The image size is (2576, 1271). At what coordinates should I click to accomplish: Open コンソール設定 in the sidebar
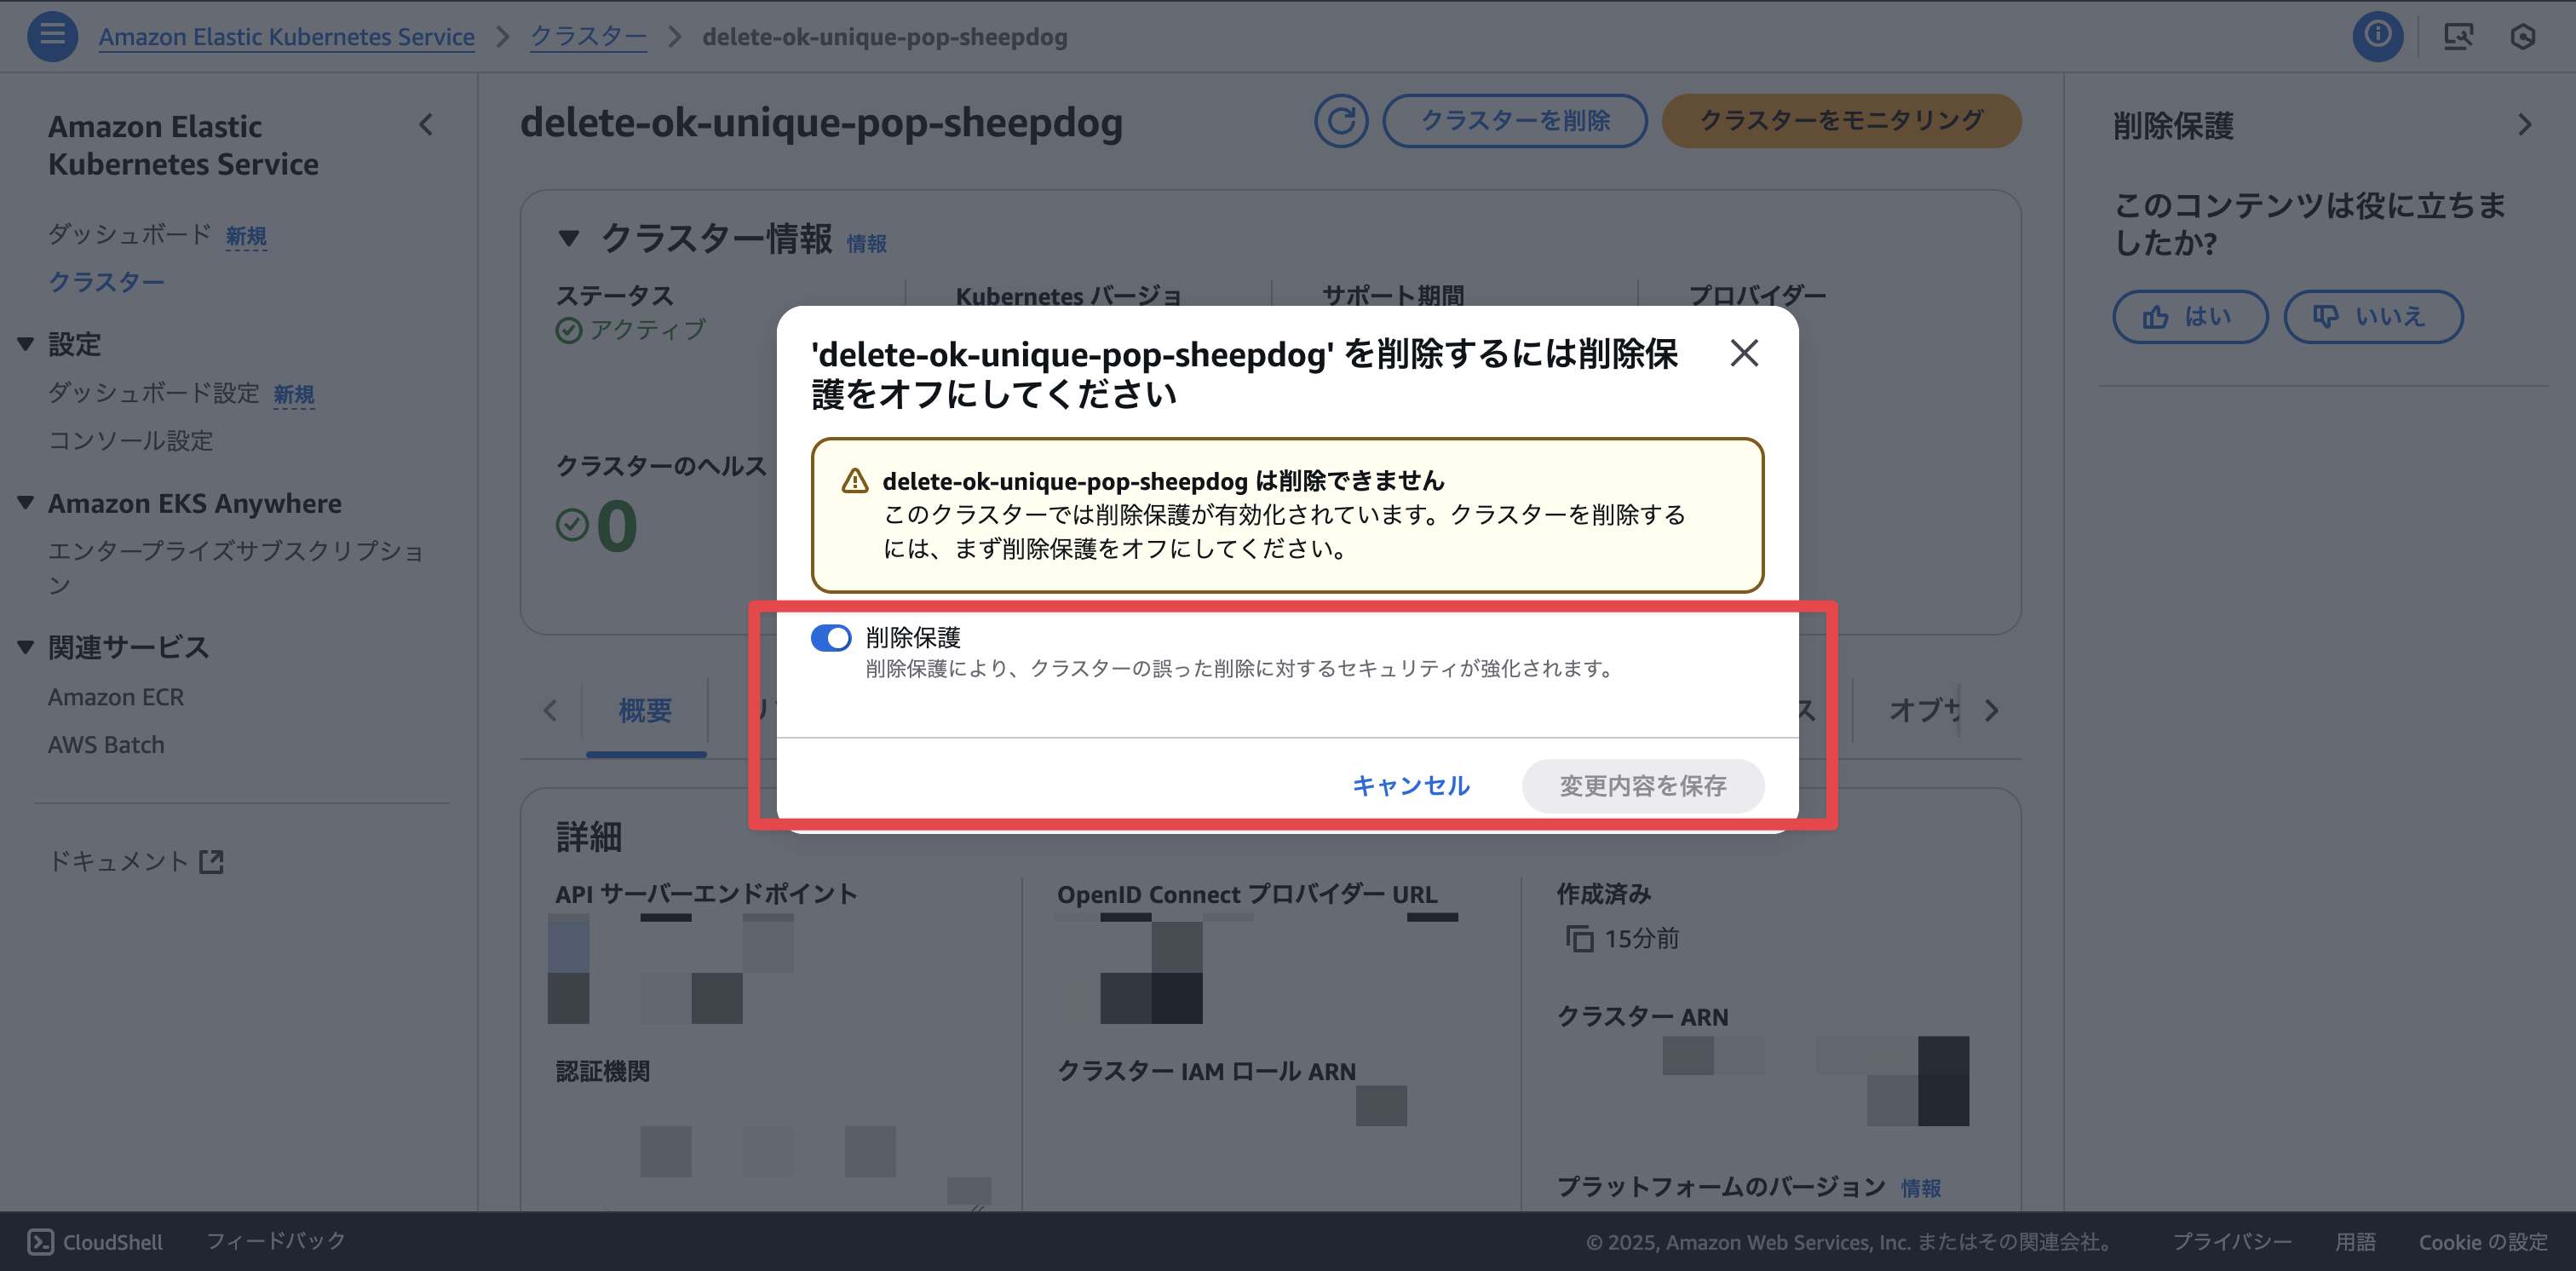click(x=130, y=441)
